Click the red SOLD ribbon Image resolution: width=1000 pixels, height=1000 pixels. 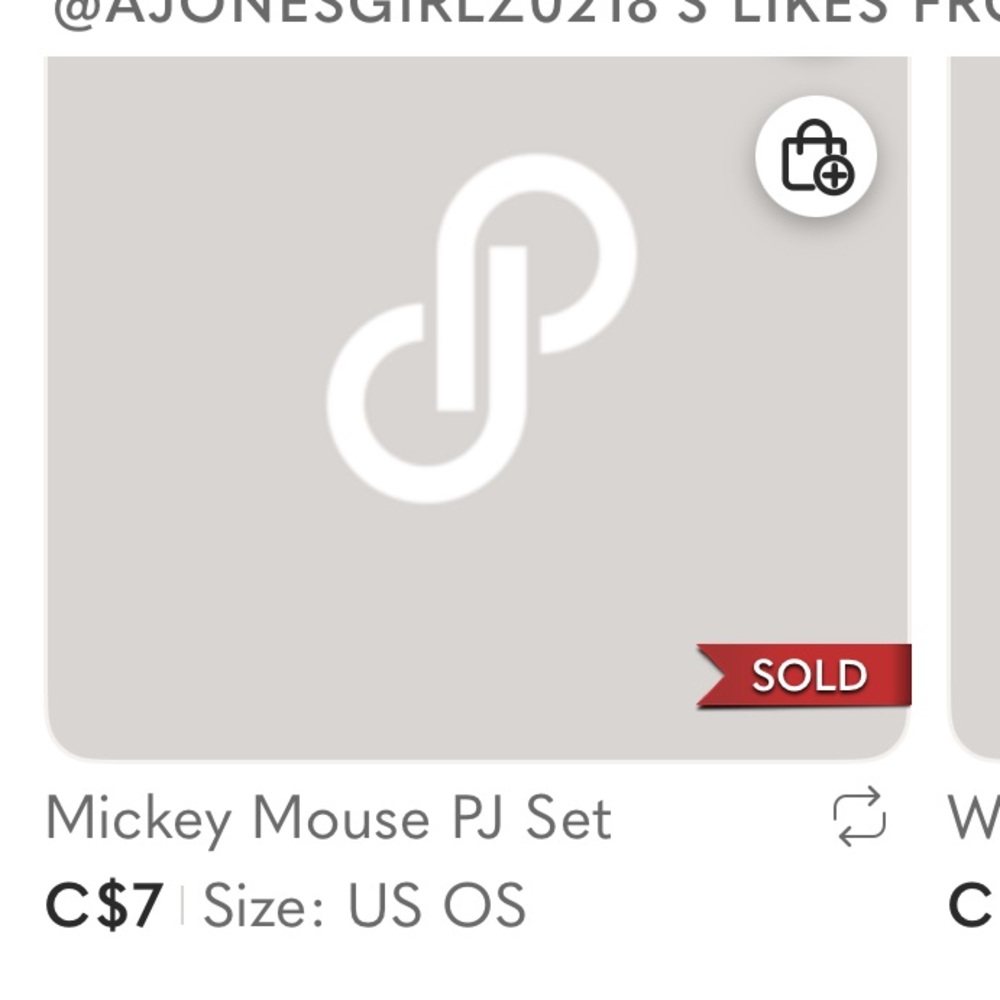pyautogui.click(x=806, y=676)
